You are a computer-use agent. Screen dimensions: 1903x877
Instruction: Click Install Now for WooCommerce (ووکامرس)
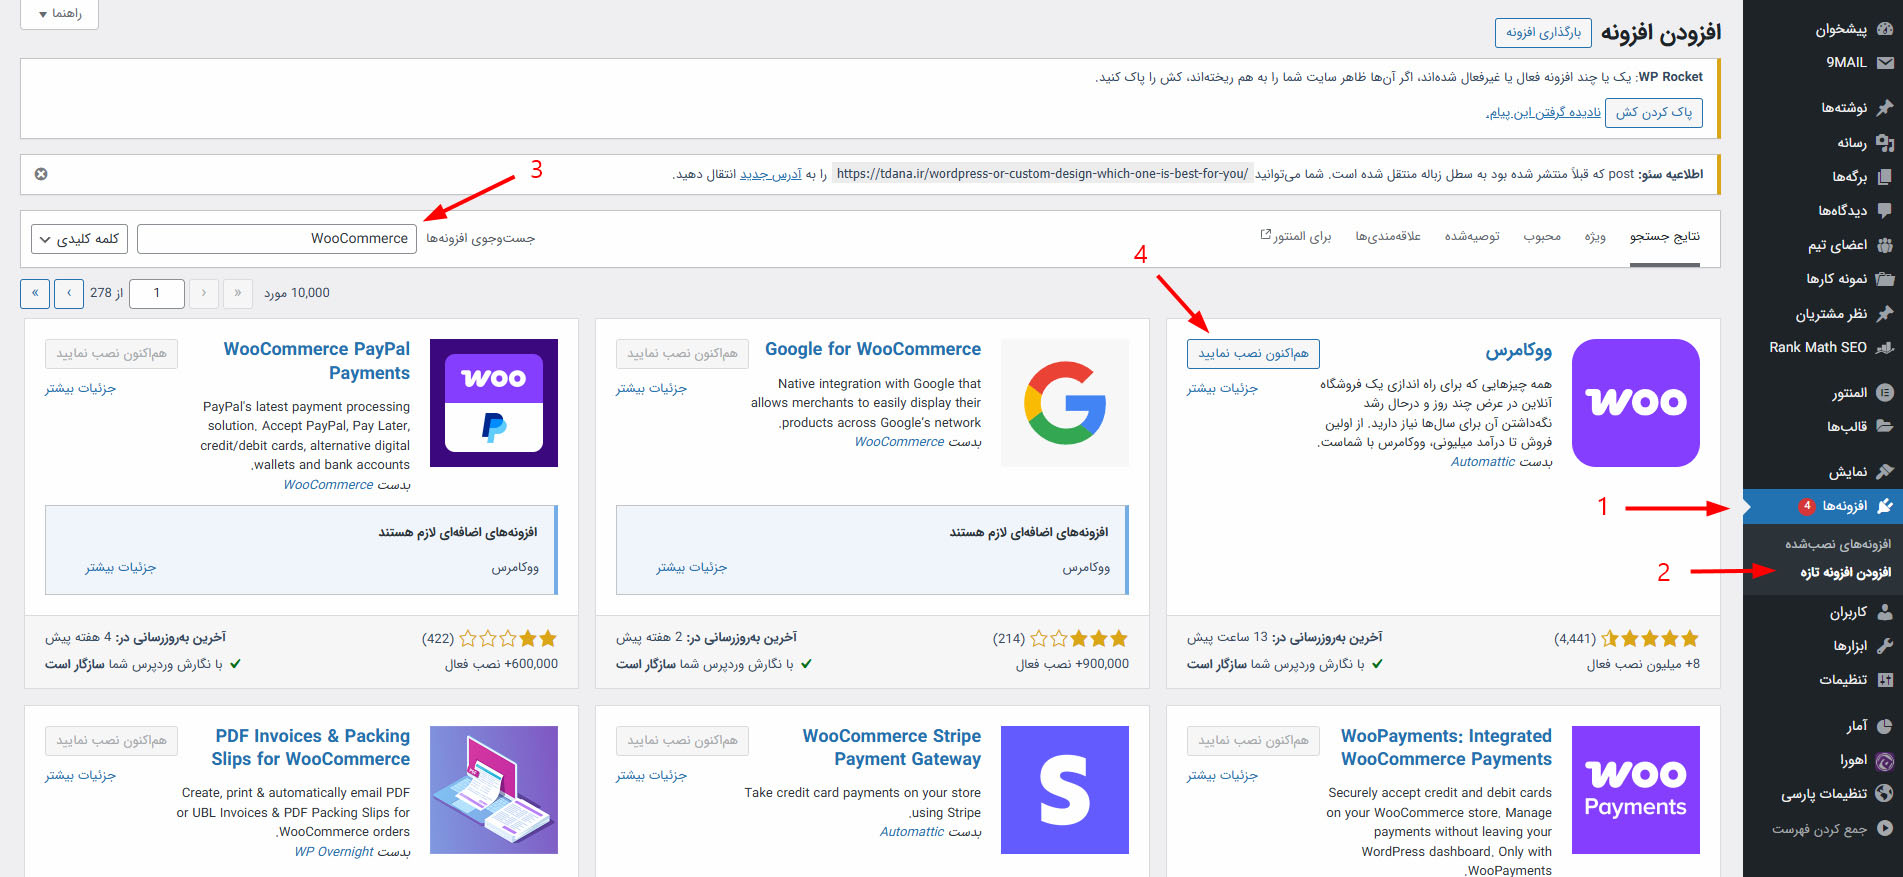point(1253,354)
